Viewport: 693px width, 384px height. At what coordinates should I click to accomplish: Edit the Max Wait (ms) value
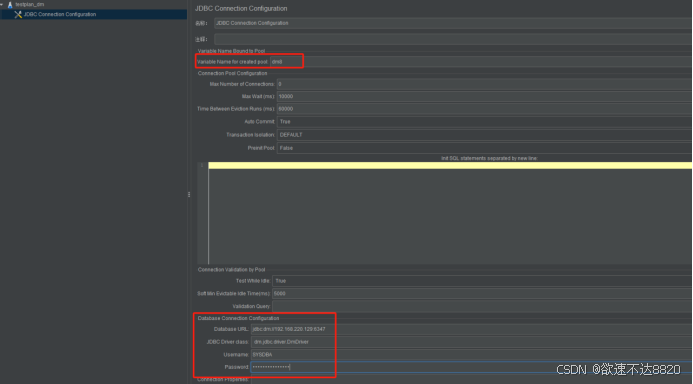485,96
